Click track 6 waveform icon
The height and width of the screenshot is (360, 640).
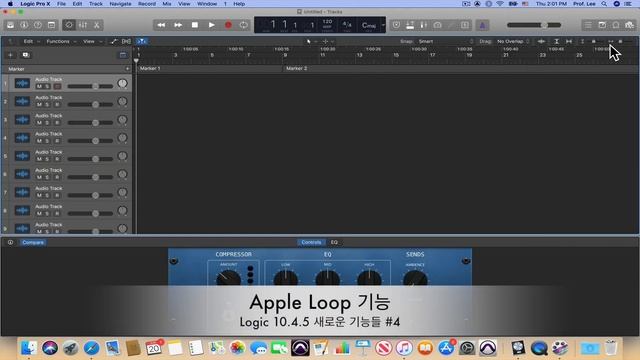coord(22,174)
